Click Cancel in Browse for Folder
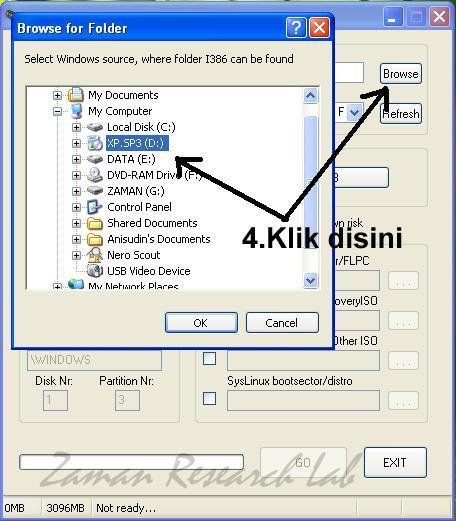This screenshot has height=521, width=456. pos(282,323)
